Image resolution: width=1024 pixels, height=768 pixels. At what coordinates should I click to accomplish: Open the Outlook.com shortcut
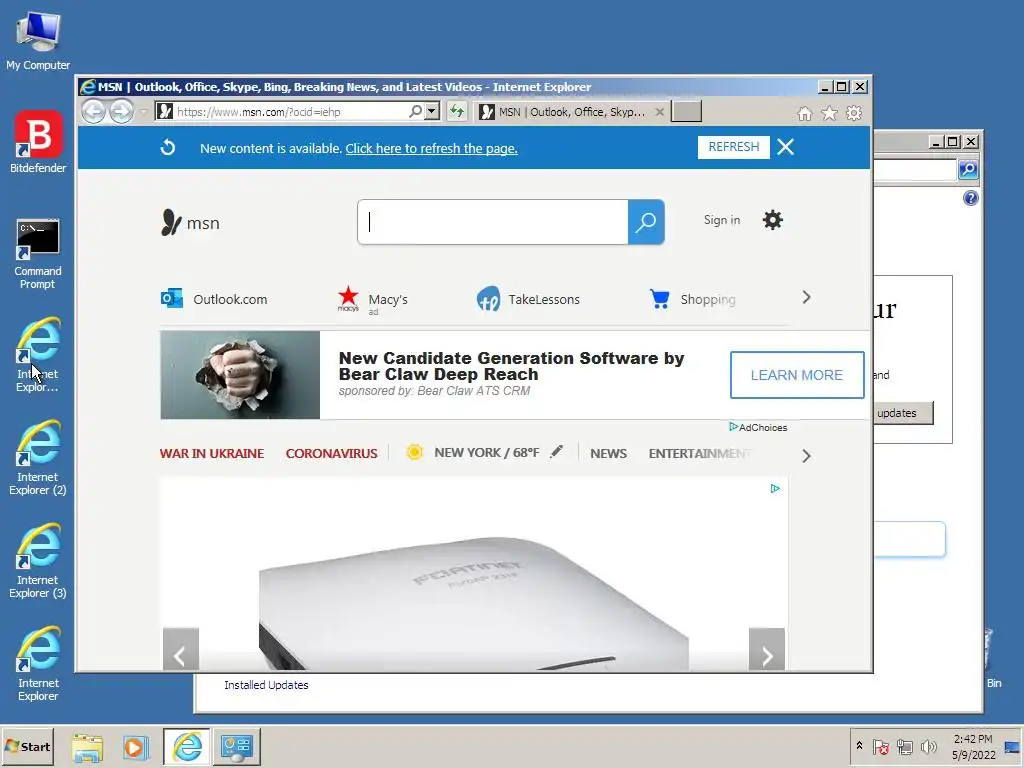[214, 299]
